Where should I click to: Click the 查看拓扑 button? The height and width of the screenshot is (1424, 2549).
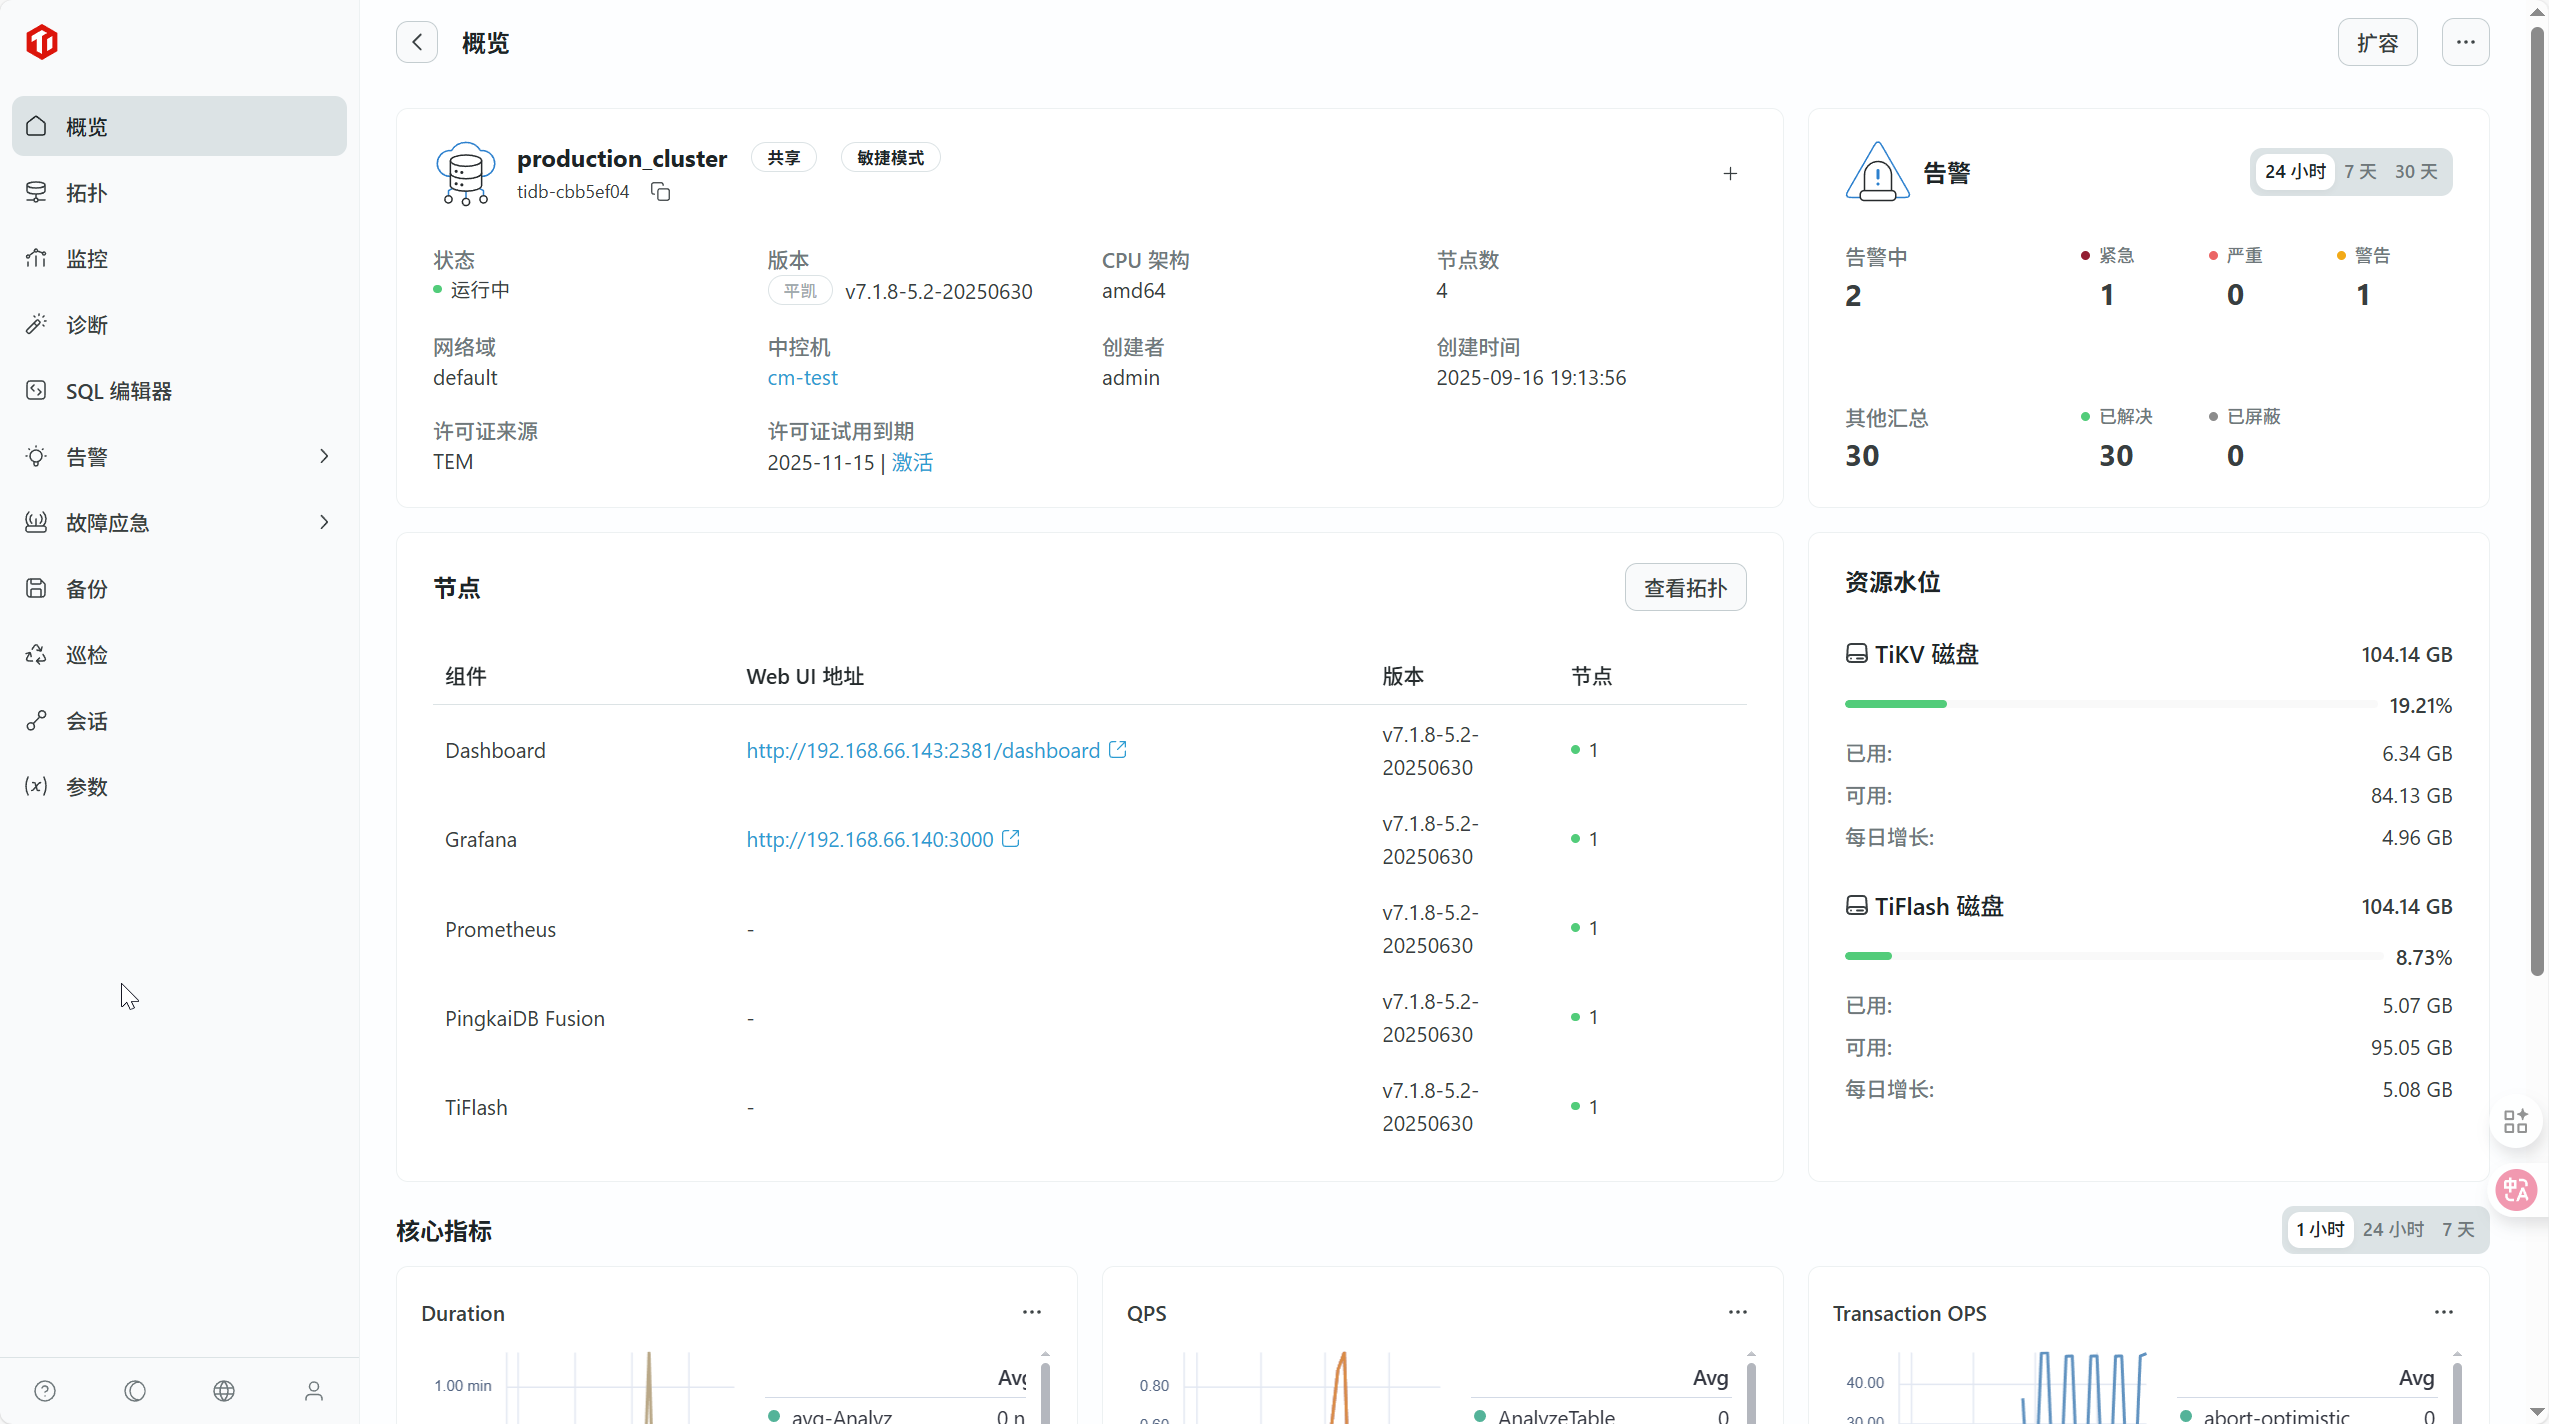[x=1685, y=588]
